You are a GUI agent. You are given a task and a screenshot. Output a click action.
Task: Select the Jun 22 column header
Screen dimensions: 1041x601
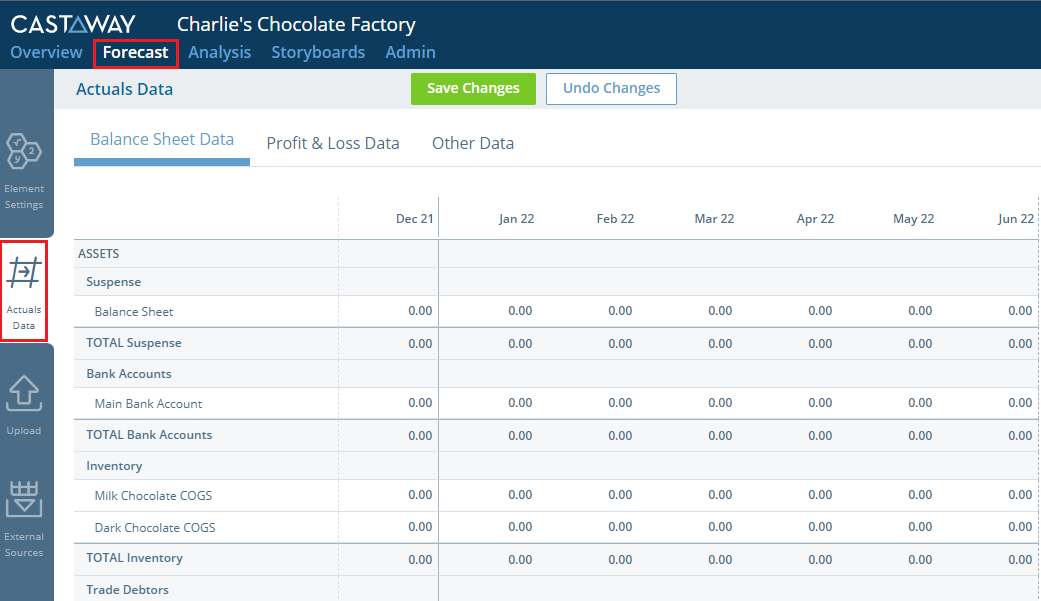[x=1016, y=218]
